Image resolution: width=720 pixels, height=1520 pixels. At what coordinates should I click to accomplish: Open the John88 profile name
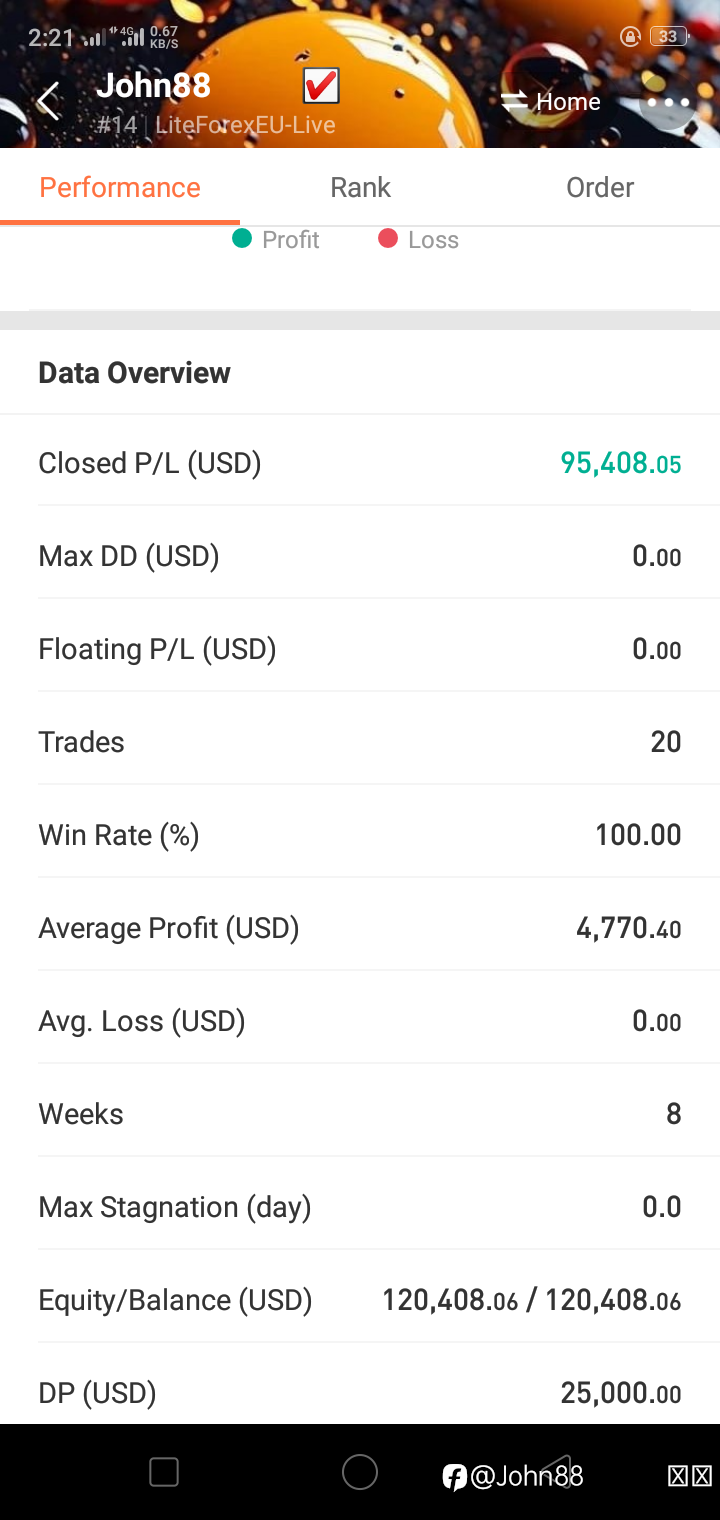[153, 86]
